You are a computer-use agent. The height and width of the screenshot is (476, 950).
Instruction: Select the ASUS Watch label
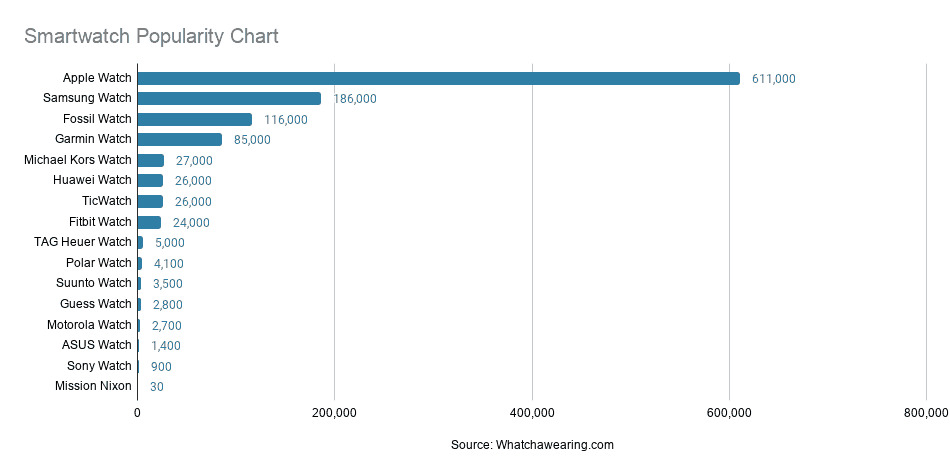click(97, 345)
